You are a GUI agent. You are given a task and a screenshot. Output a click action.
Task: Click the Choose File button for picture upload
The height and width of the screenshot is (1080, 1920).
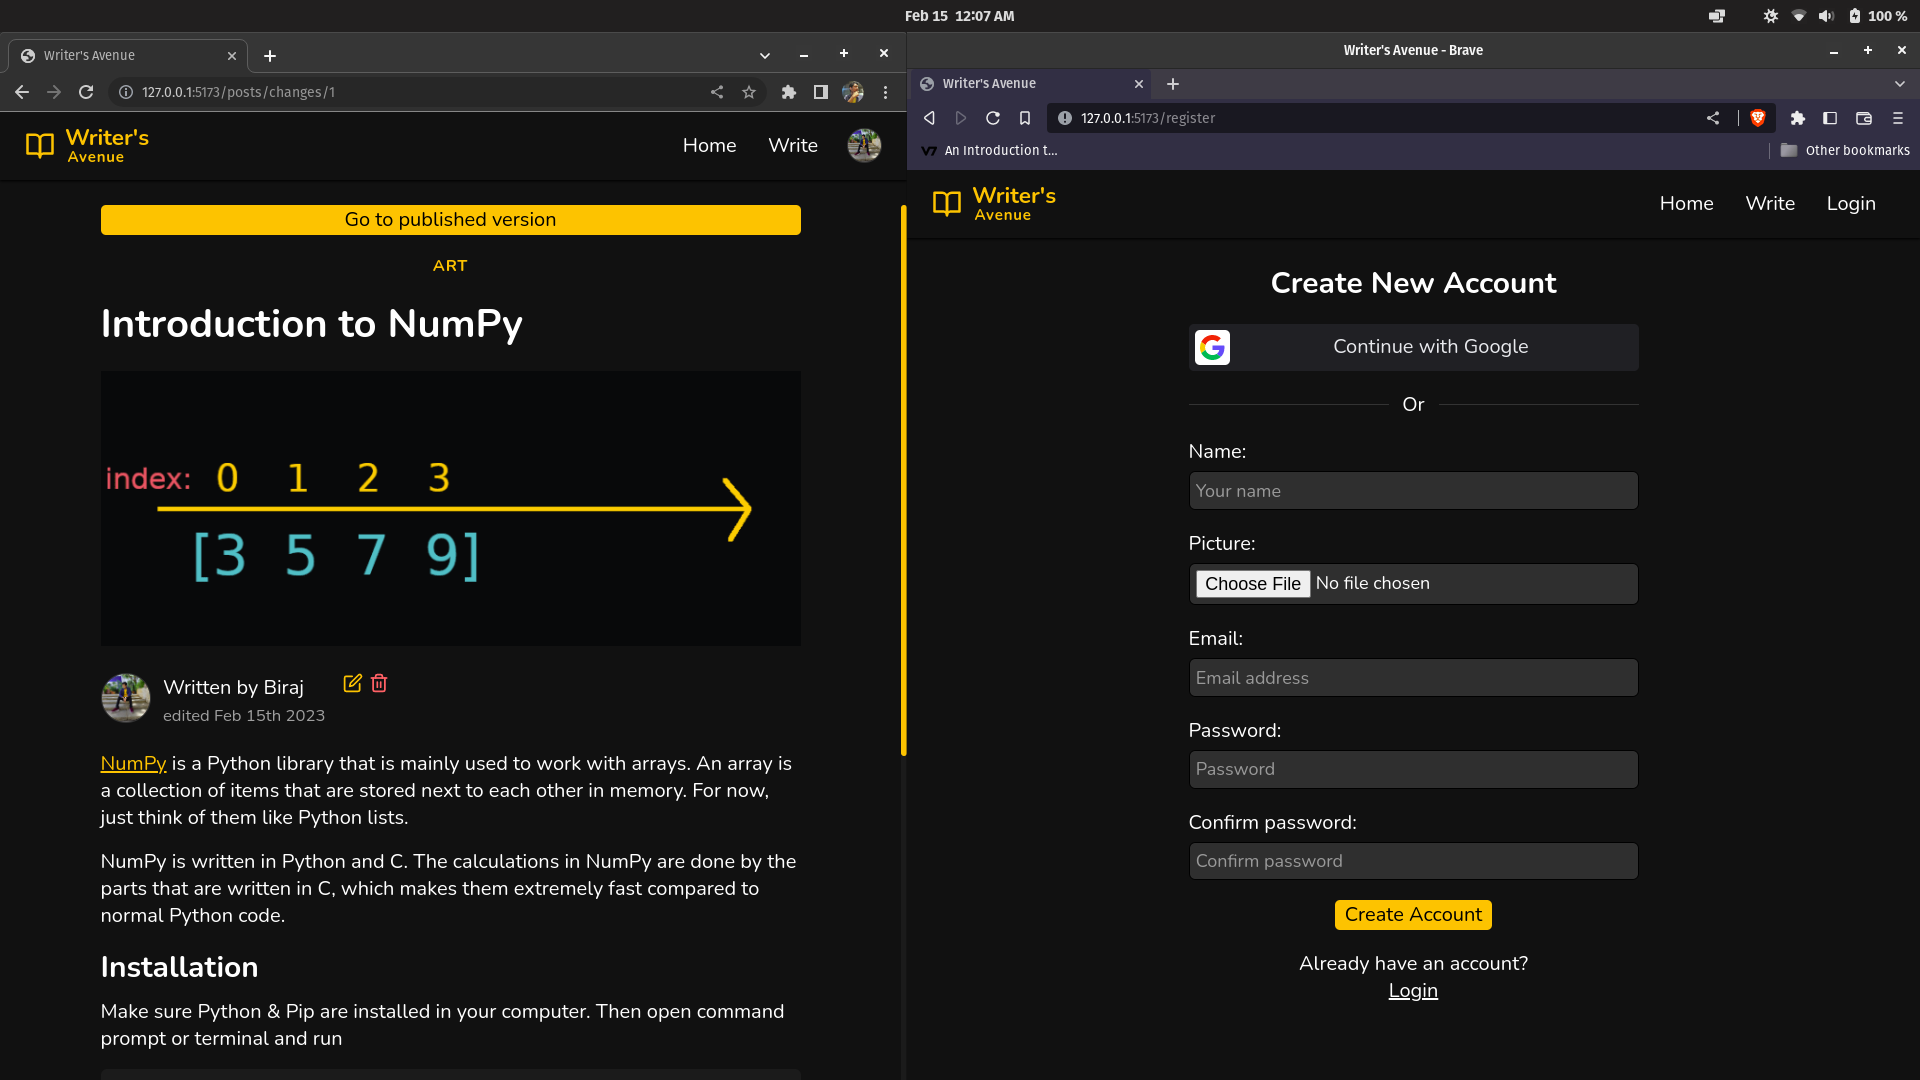tap(1253, 583)
